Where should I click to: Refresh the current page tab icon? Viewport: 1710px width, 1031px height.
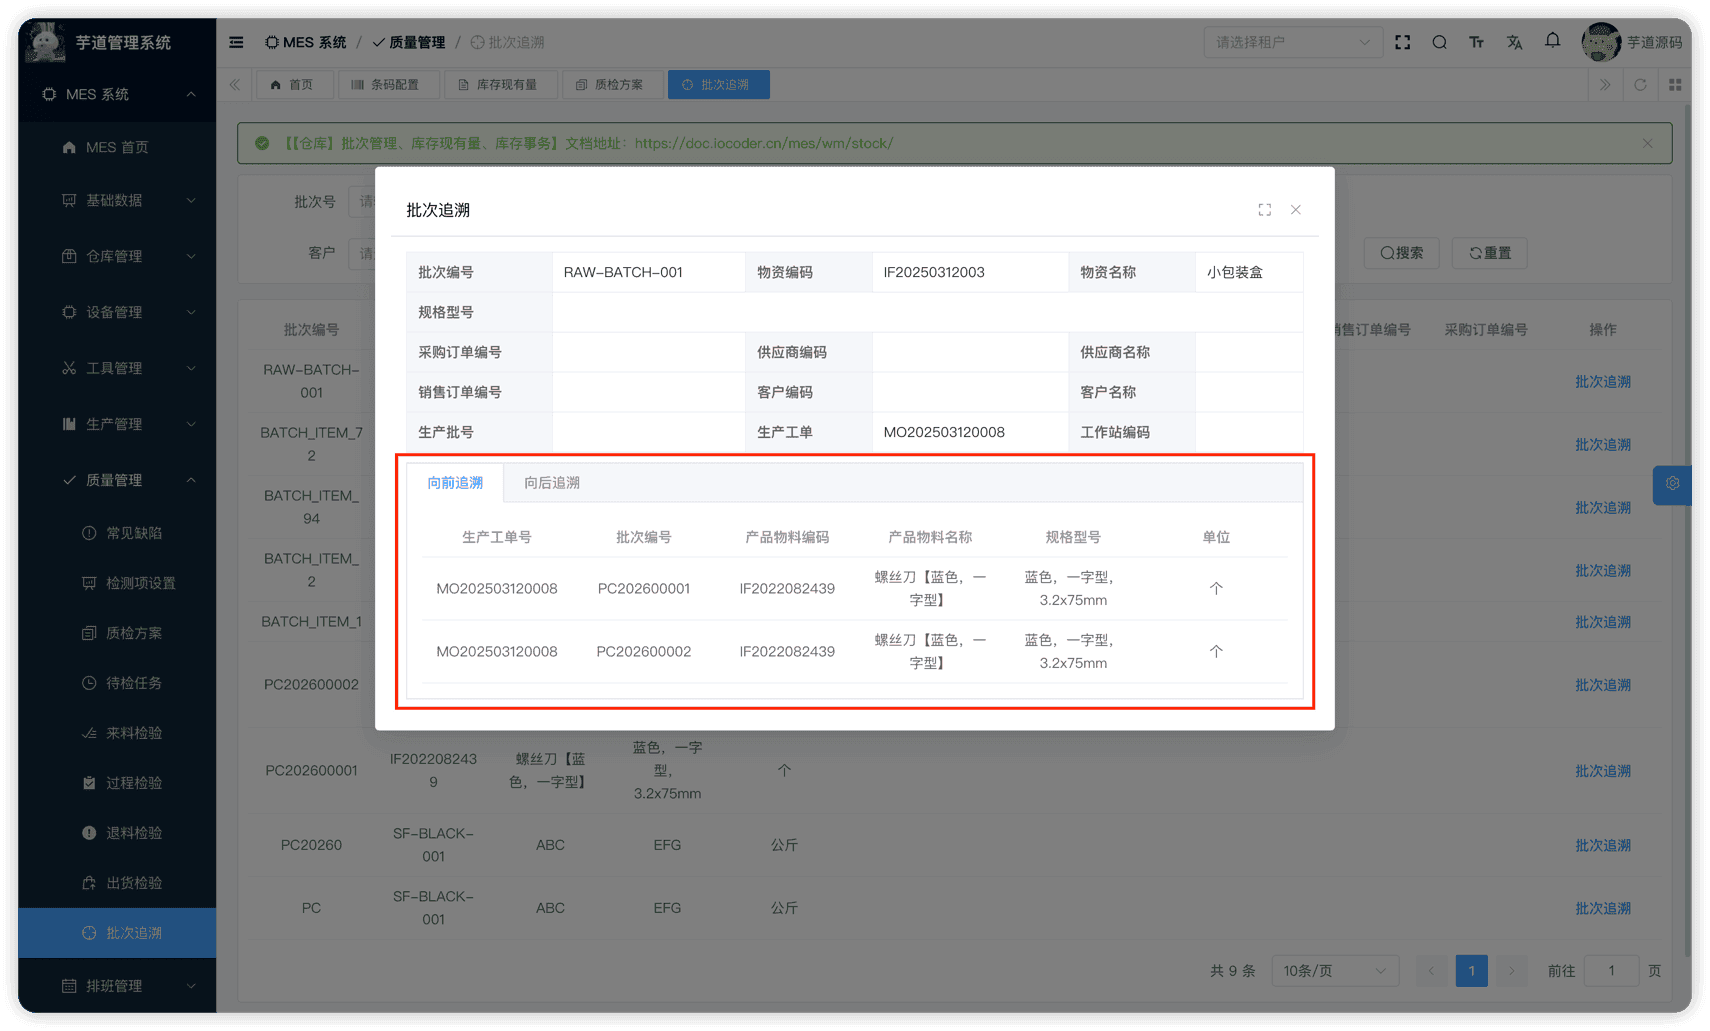tap(1640, 85)
